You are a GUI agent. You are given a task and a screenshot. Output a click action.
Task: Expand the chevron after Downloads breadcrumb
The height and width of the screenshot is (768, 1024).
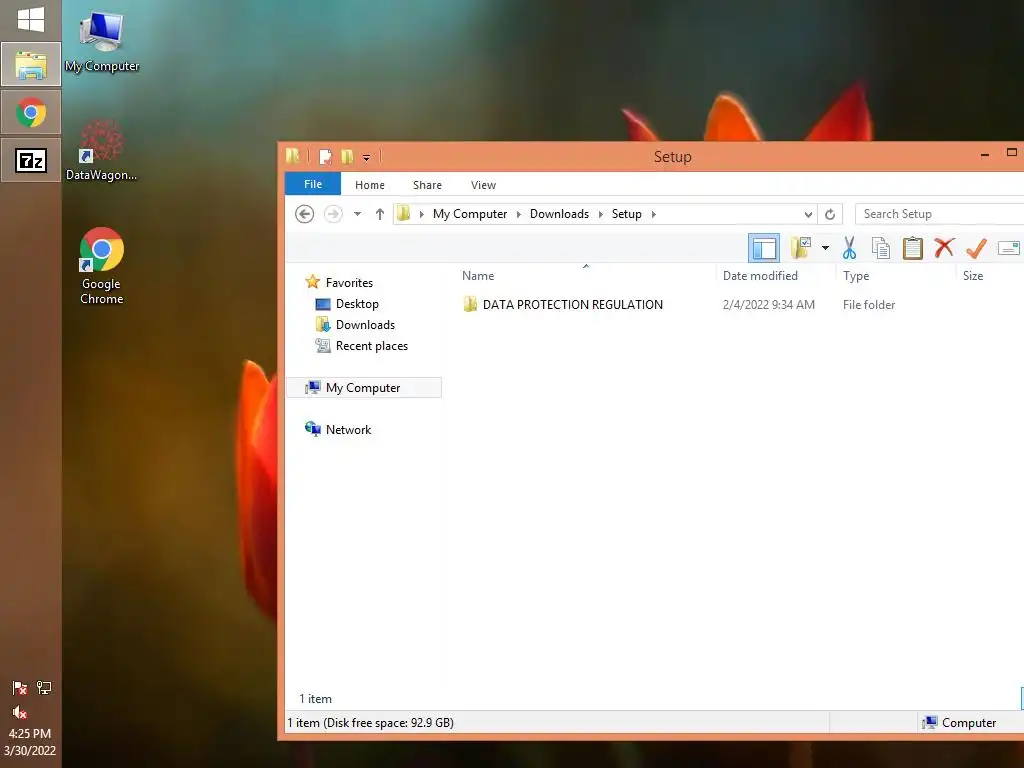(x=600, y=214)
